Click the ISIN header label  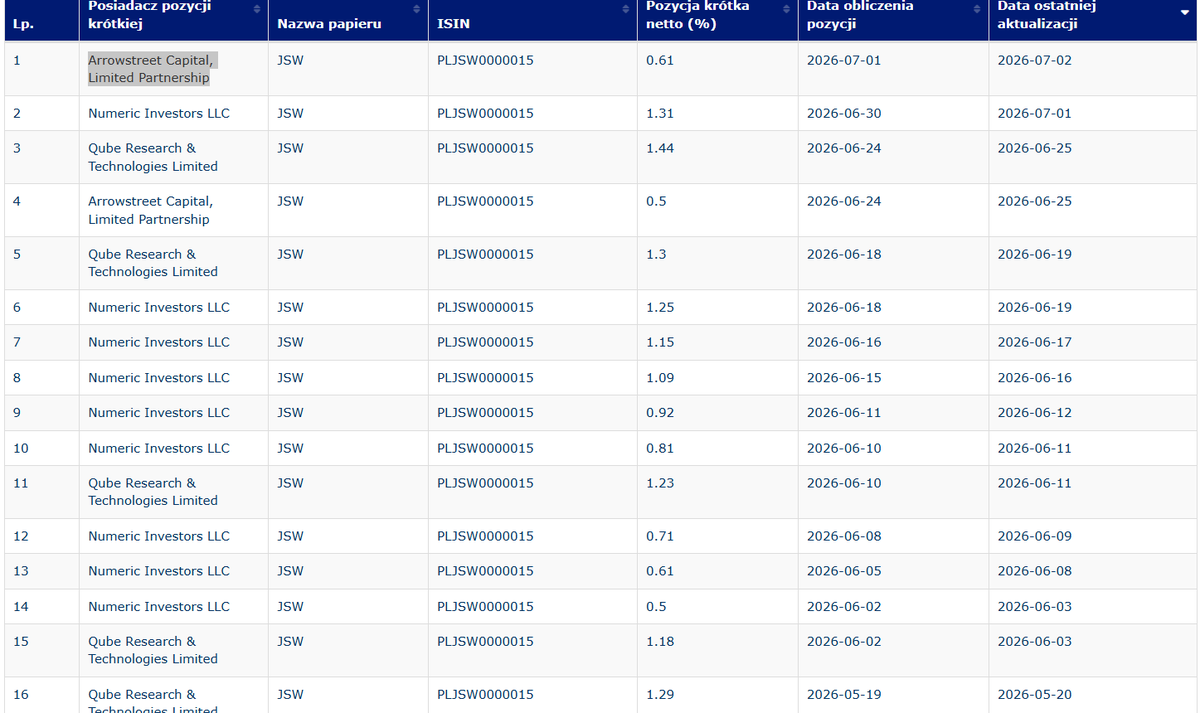tap(454, 23)
